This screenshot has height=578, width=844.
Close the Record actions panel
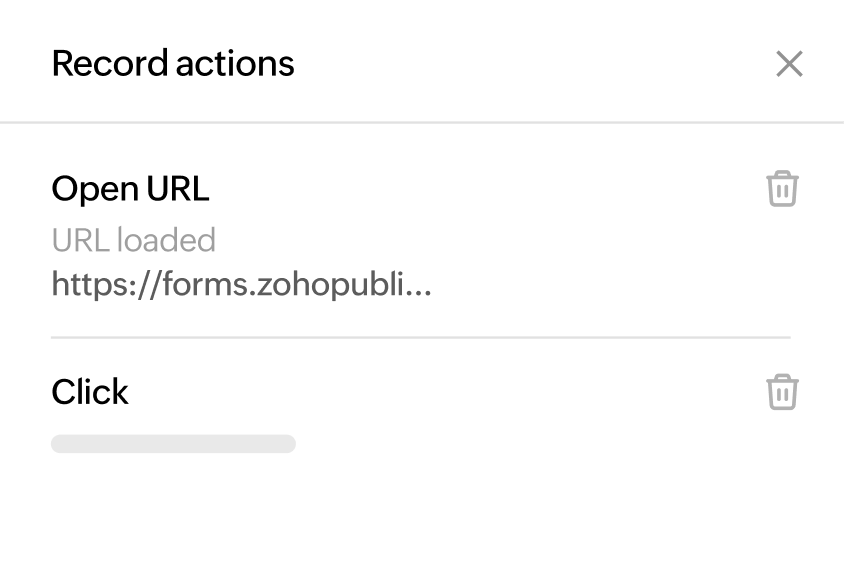[x=789, y=65]
